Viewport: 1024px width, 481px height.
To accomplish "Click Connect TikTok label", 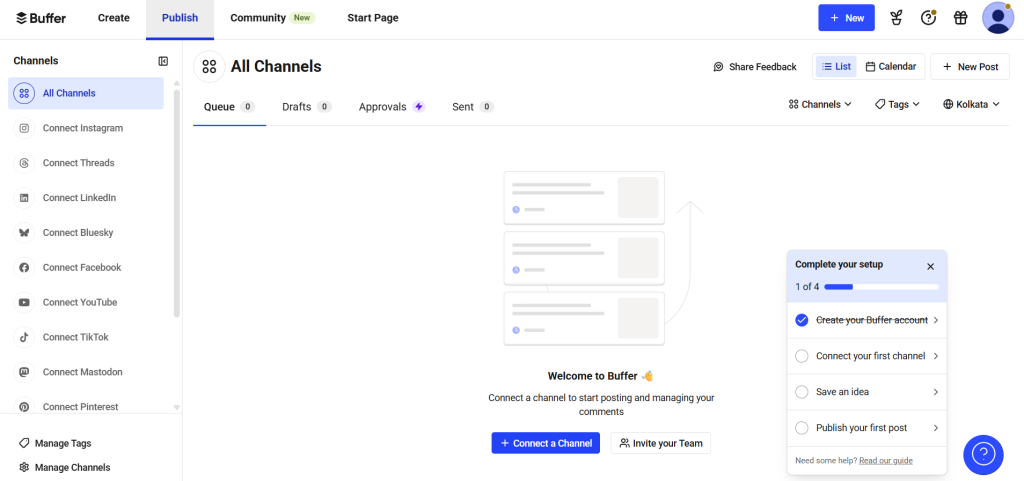I will pyautogui.click(x=76, y=337).
